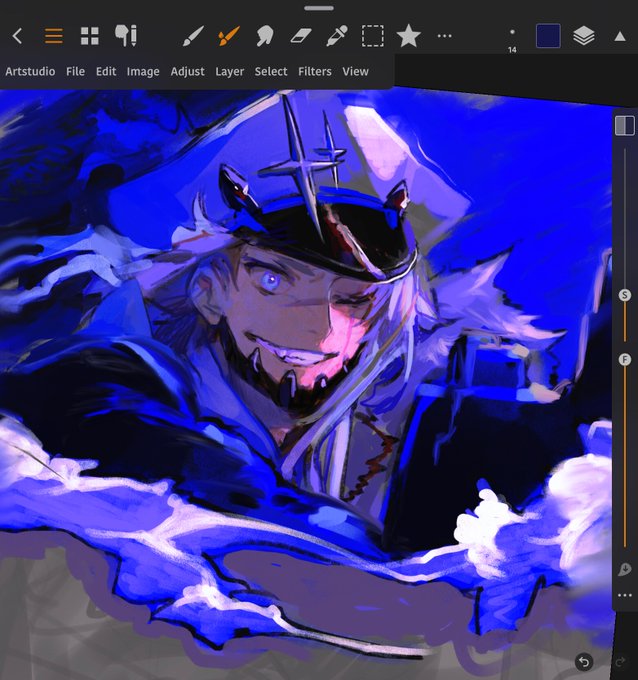
Task: Select the dashed rectangle Selection tool
Action: click(x=373, y=36)
